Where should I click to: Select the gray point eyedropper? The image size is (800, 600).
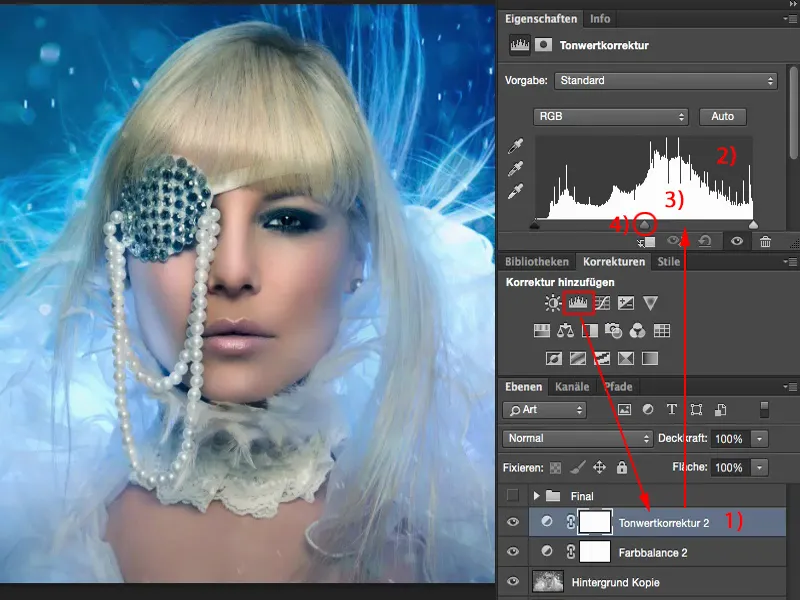pyautogui.click(x=516, y=168)
